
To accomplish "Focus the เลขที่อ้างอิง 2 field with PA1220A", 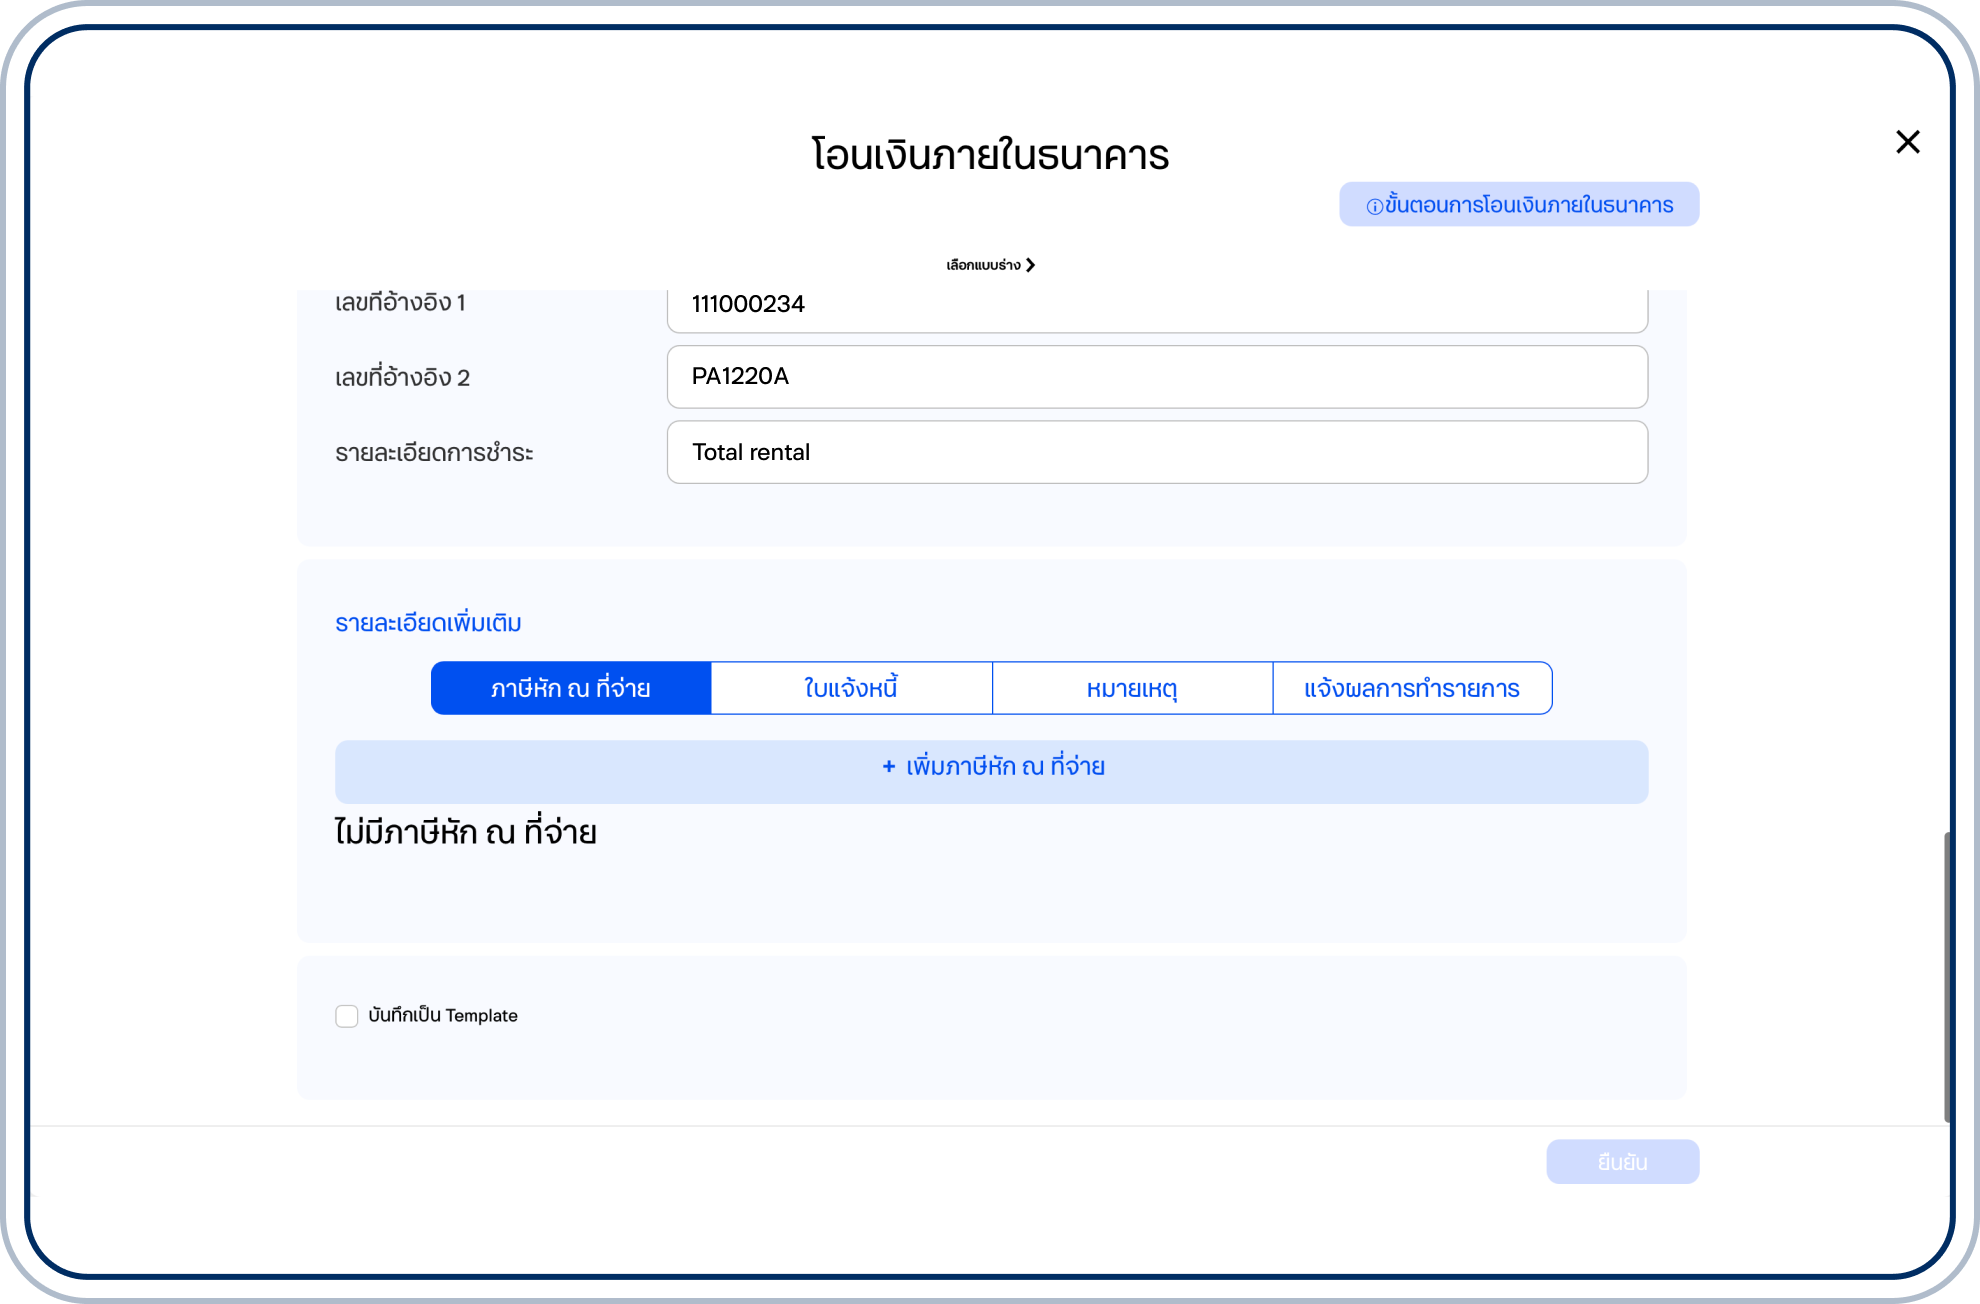I will click(x=1156, y=377).
